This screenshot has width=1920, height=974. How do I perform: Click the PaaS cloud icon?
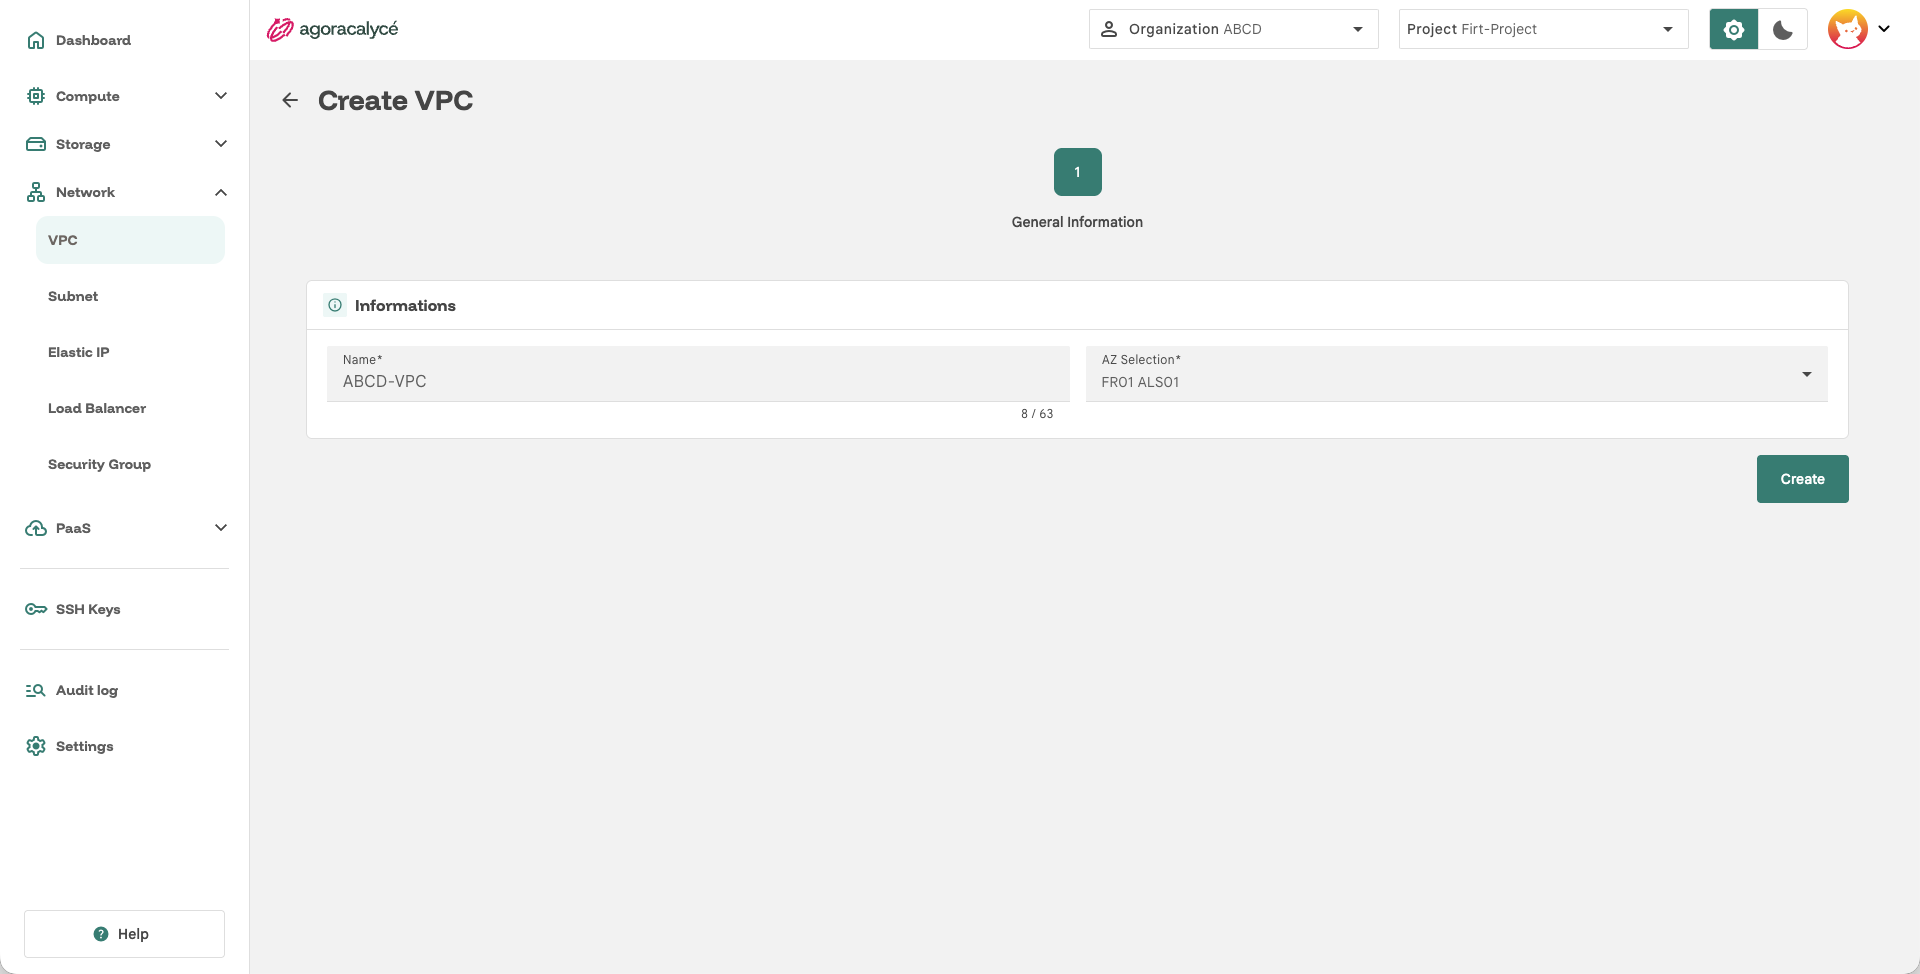click(36, 528)
